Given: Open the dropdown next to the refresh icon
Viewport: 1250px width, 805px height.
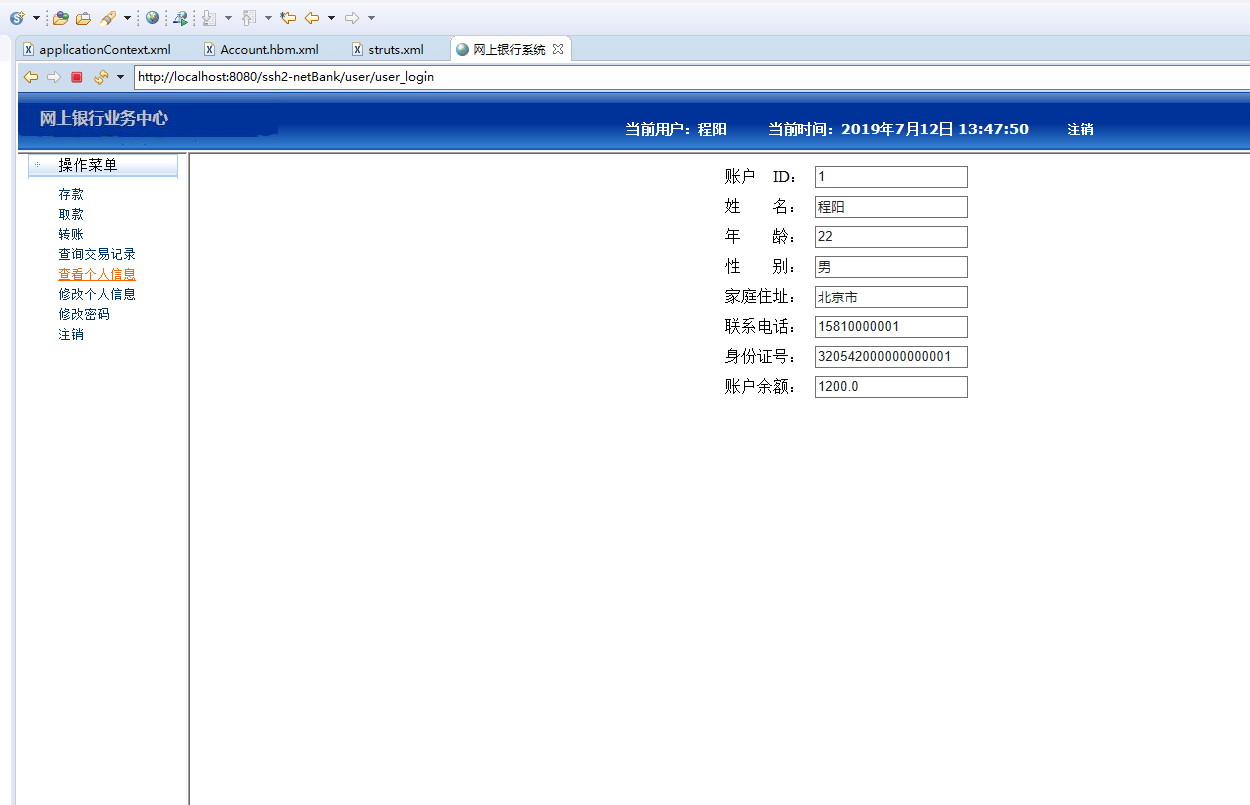Looking at the screenshot, I should point(120,77).
